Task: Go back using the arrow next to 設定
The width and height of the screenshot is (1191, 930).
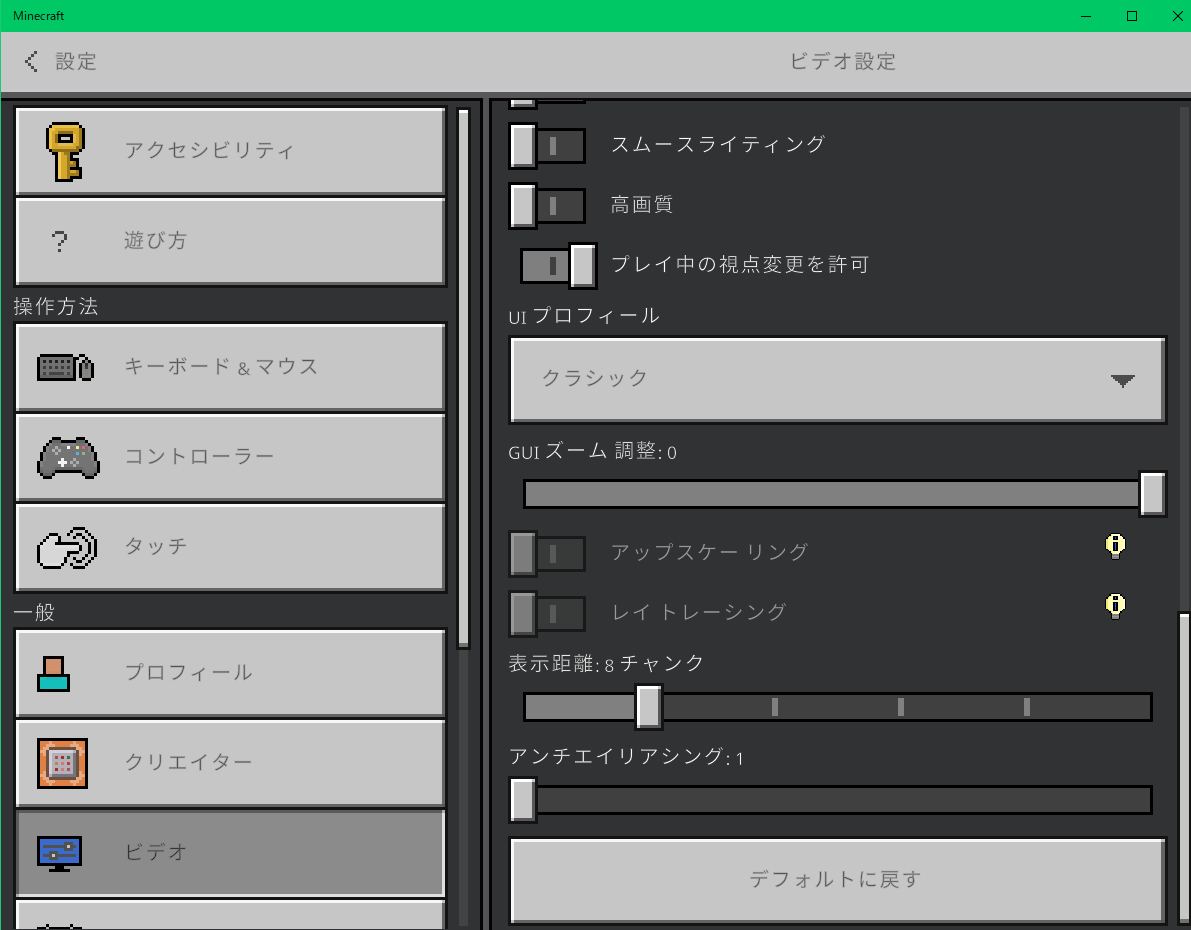Action: pyautogui.click(x=31, y=62)
